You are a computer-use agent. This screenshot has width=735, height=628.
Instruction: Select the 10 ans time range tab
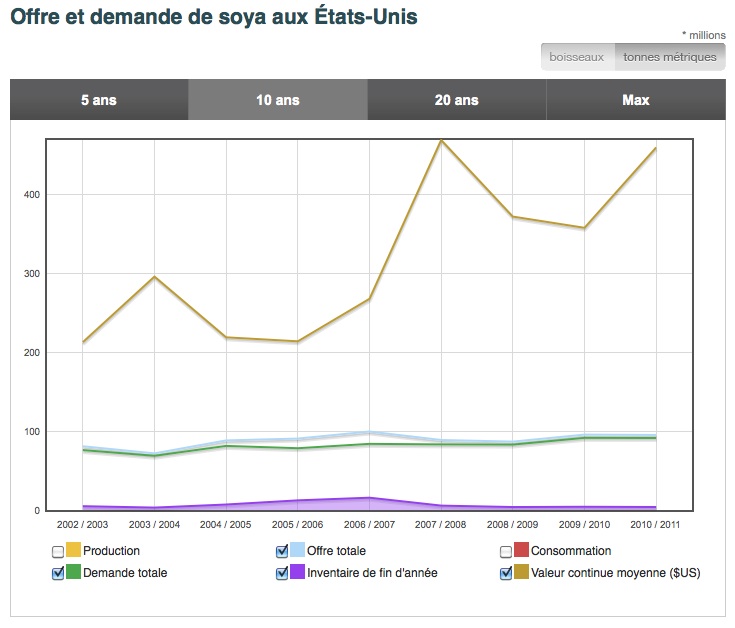[277, 100]
